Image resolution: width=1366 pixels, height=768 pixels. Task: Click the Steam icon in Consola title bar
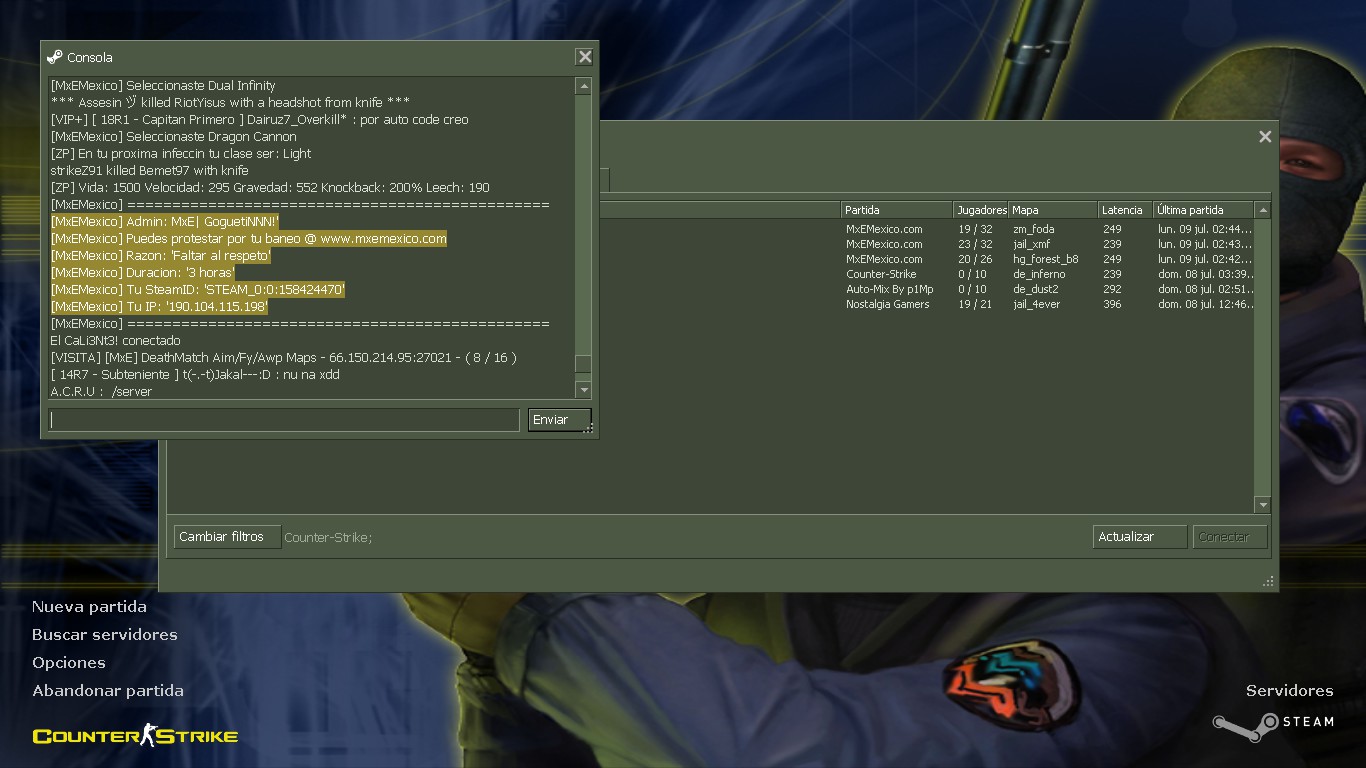coord(55,57)
